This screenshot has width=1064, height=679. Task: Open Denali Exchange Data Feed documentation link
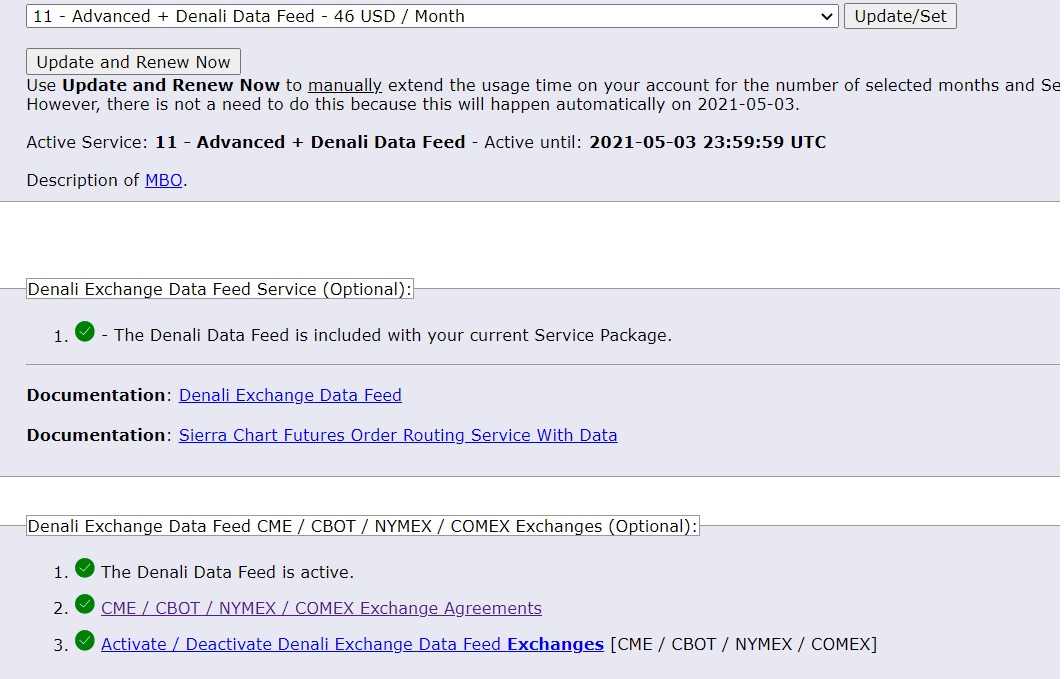(290, 396)
